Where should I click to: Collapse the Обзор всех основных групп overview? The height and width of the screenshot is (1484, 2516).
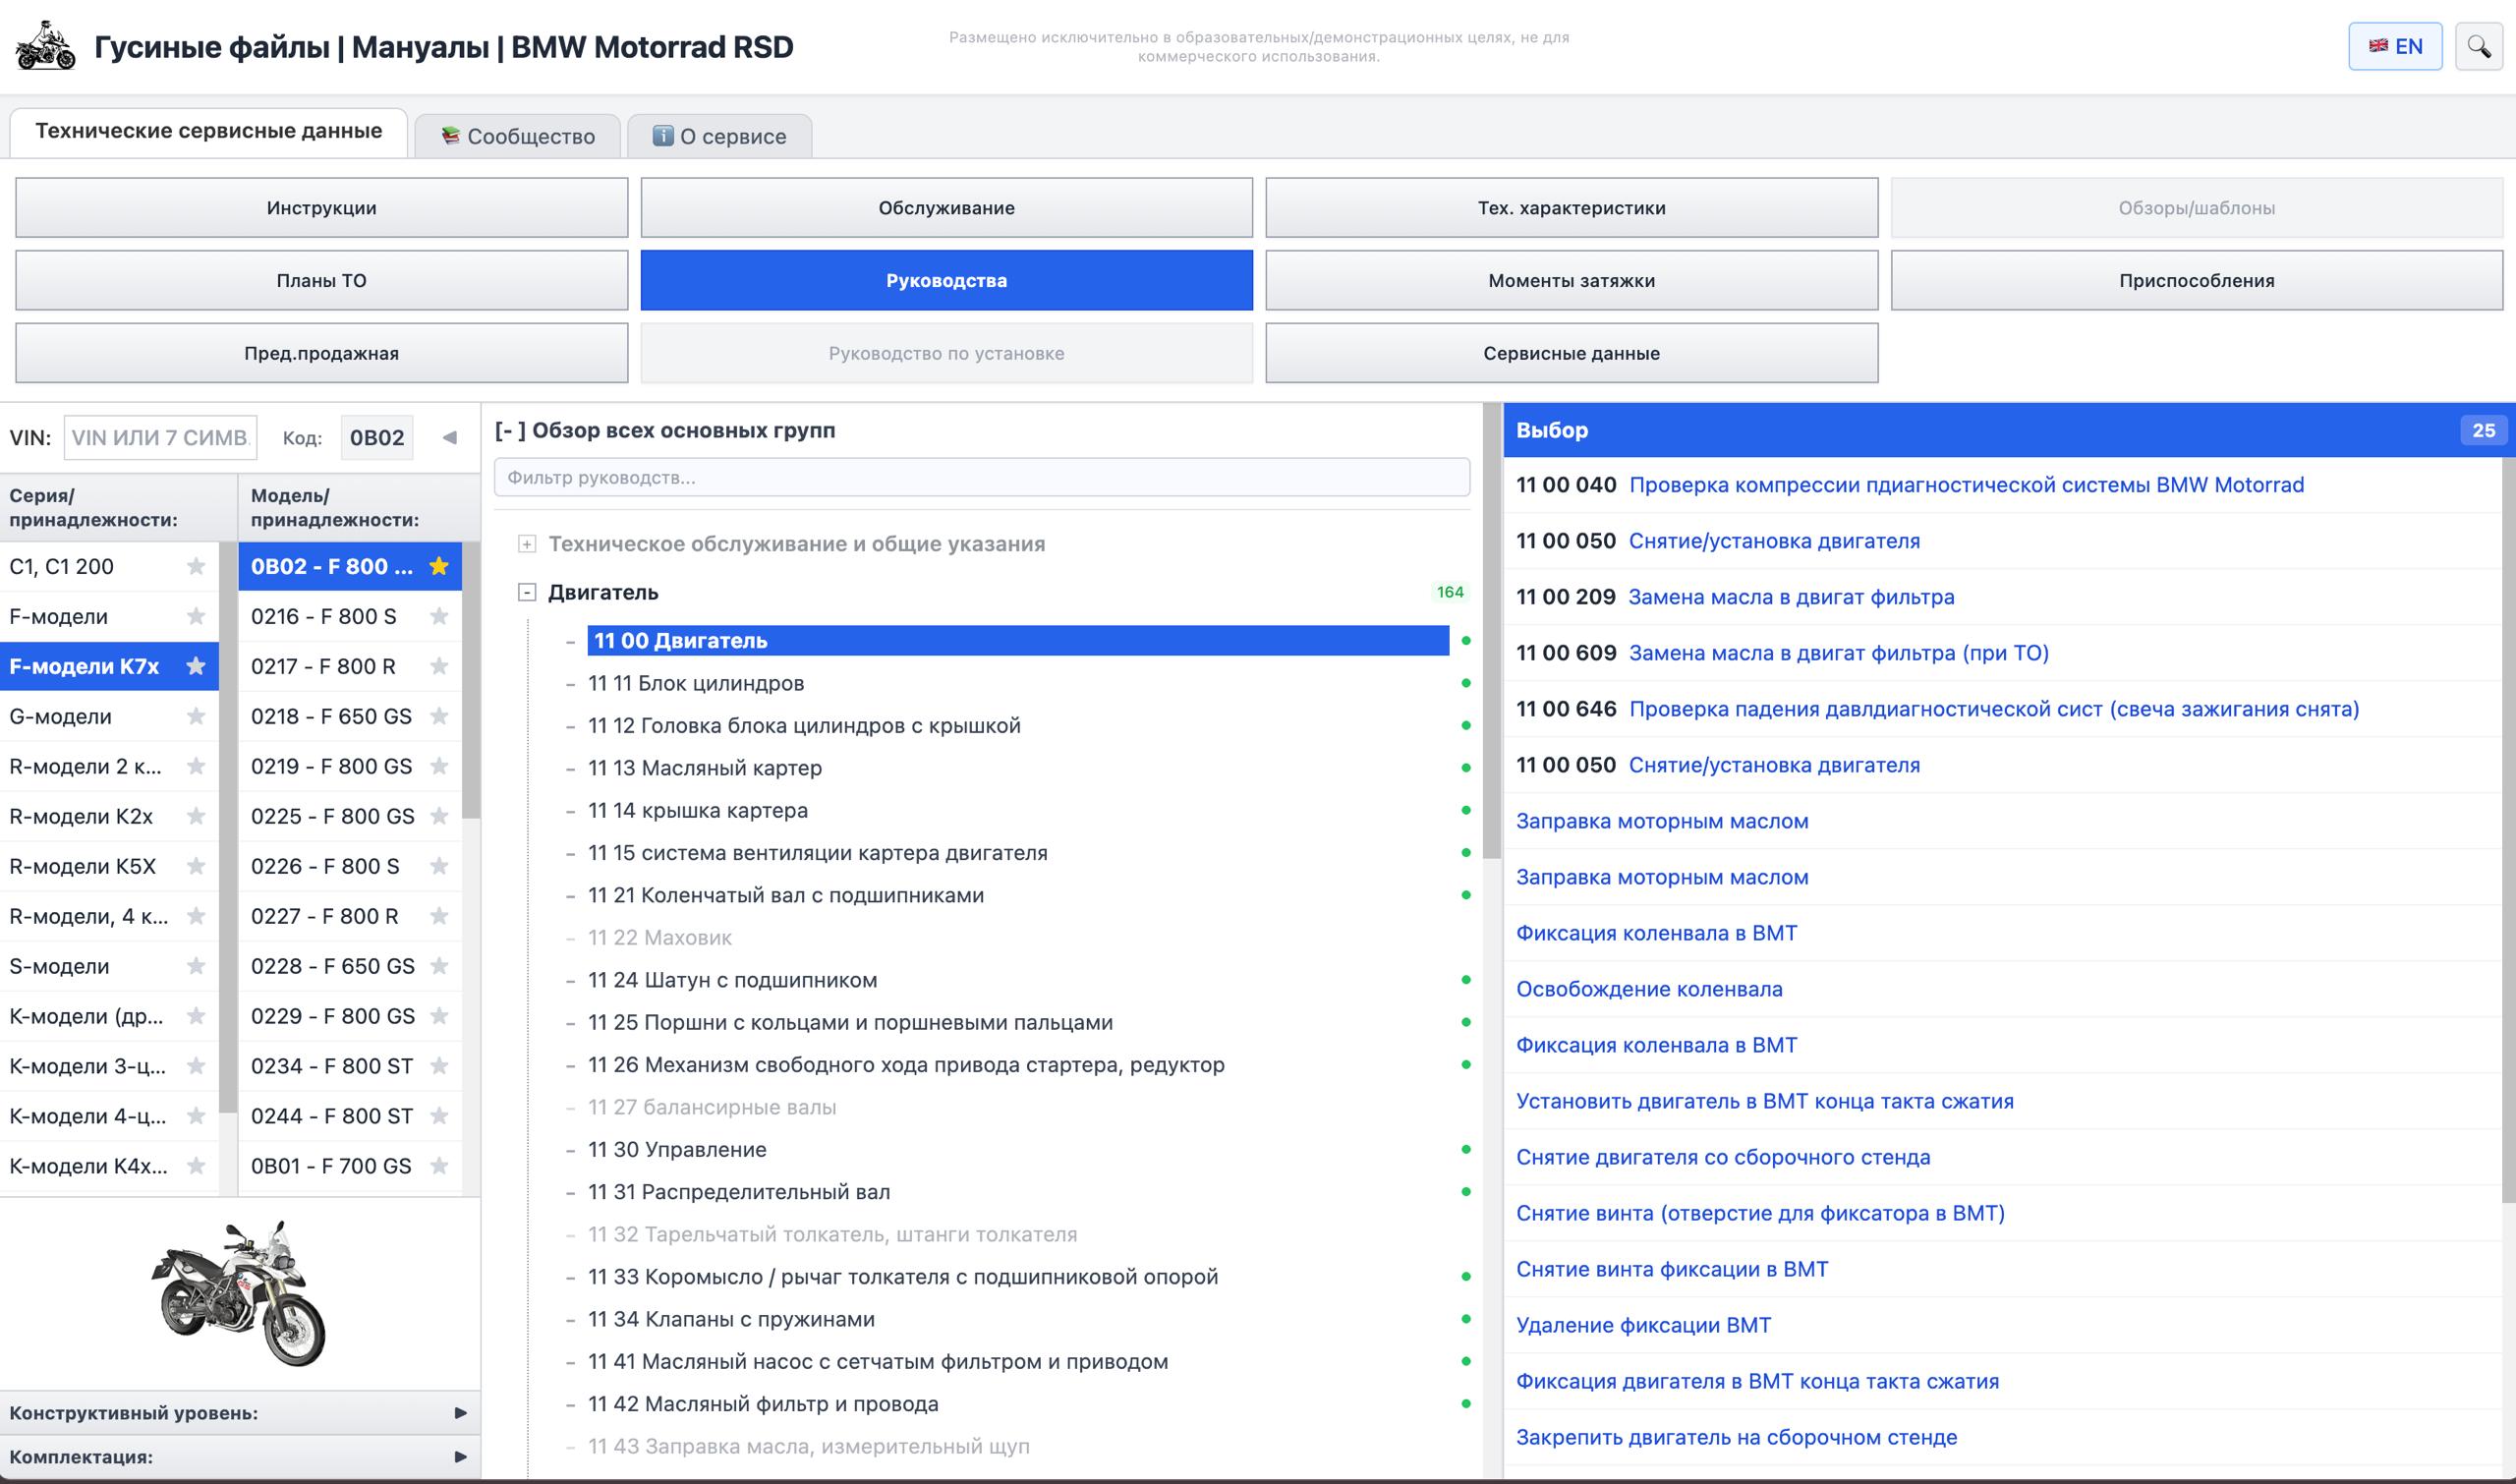pyautogui.click(x=509, y=430)
